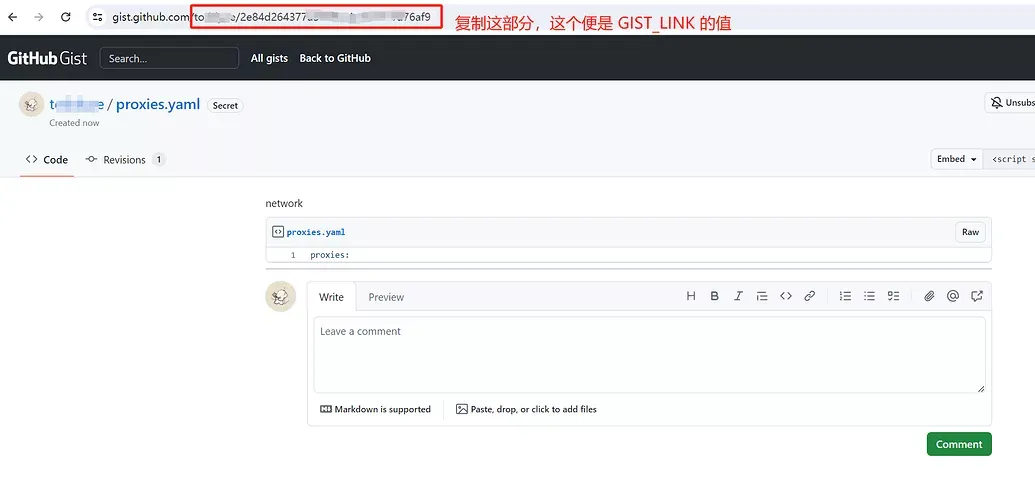Reload the page in browser

(x=66, y=17)
